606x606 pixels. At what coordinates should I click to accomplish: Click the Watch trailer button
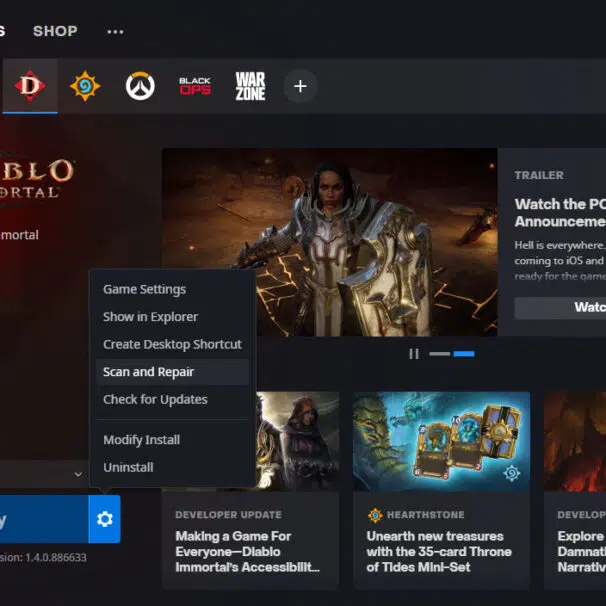coord(560,308)
